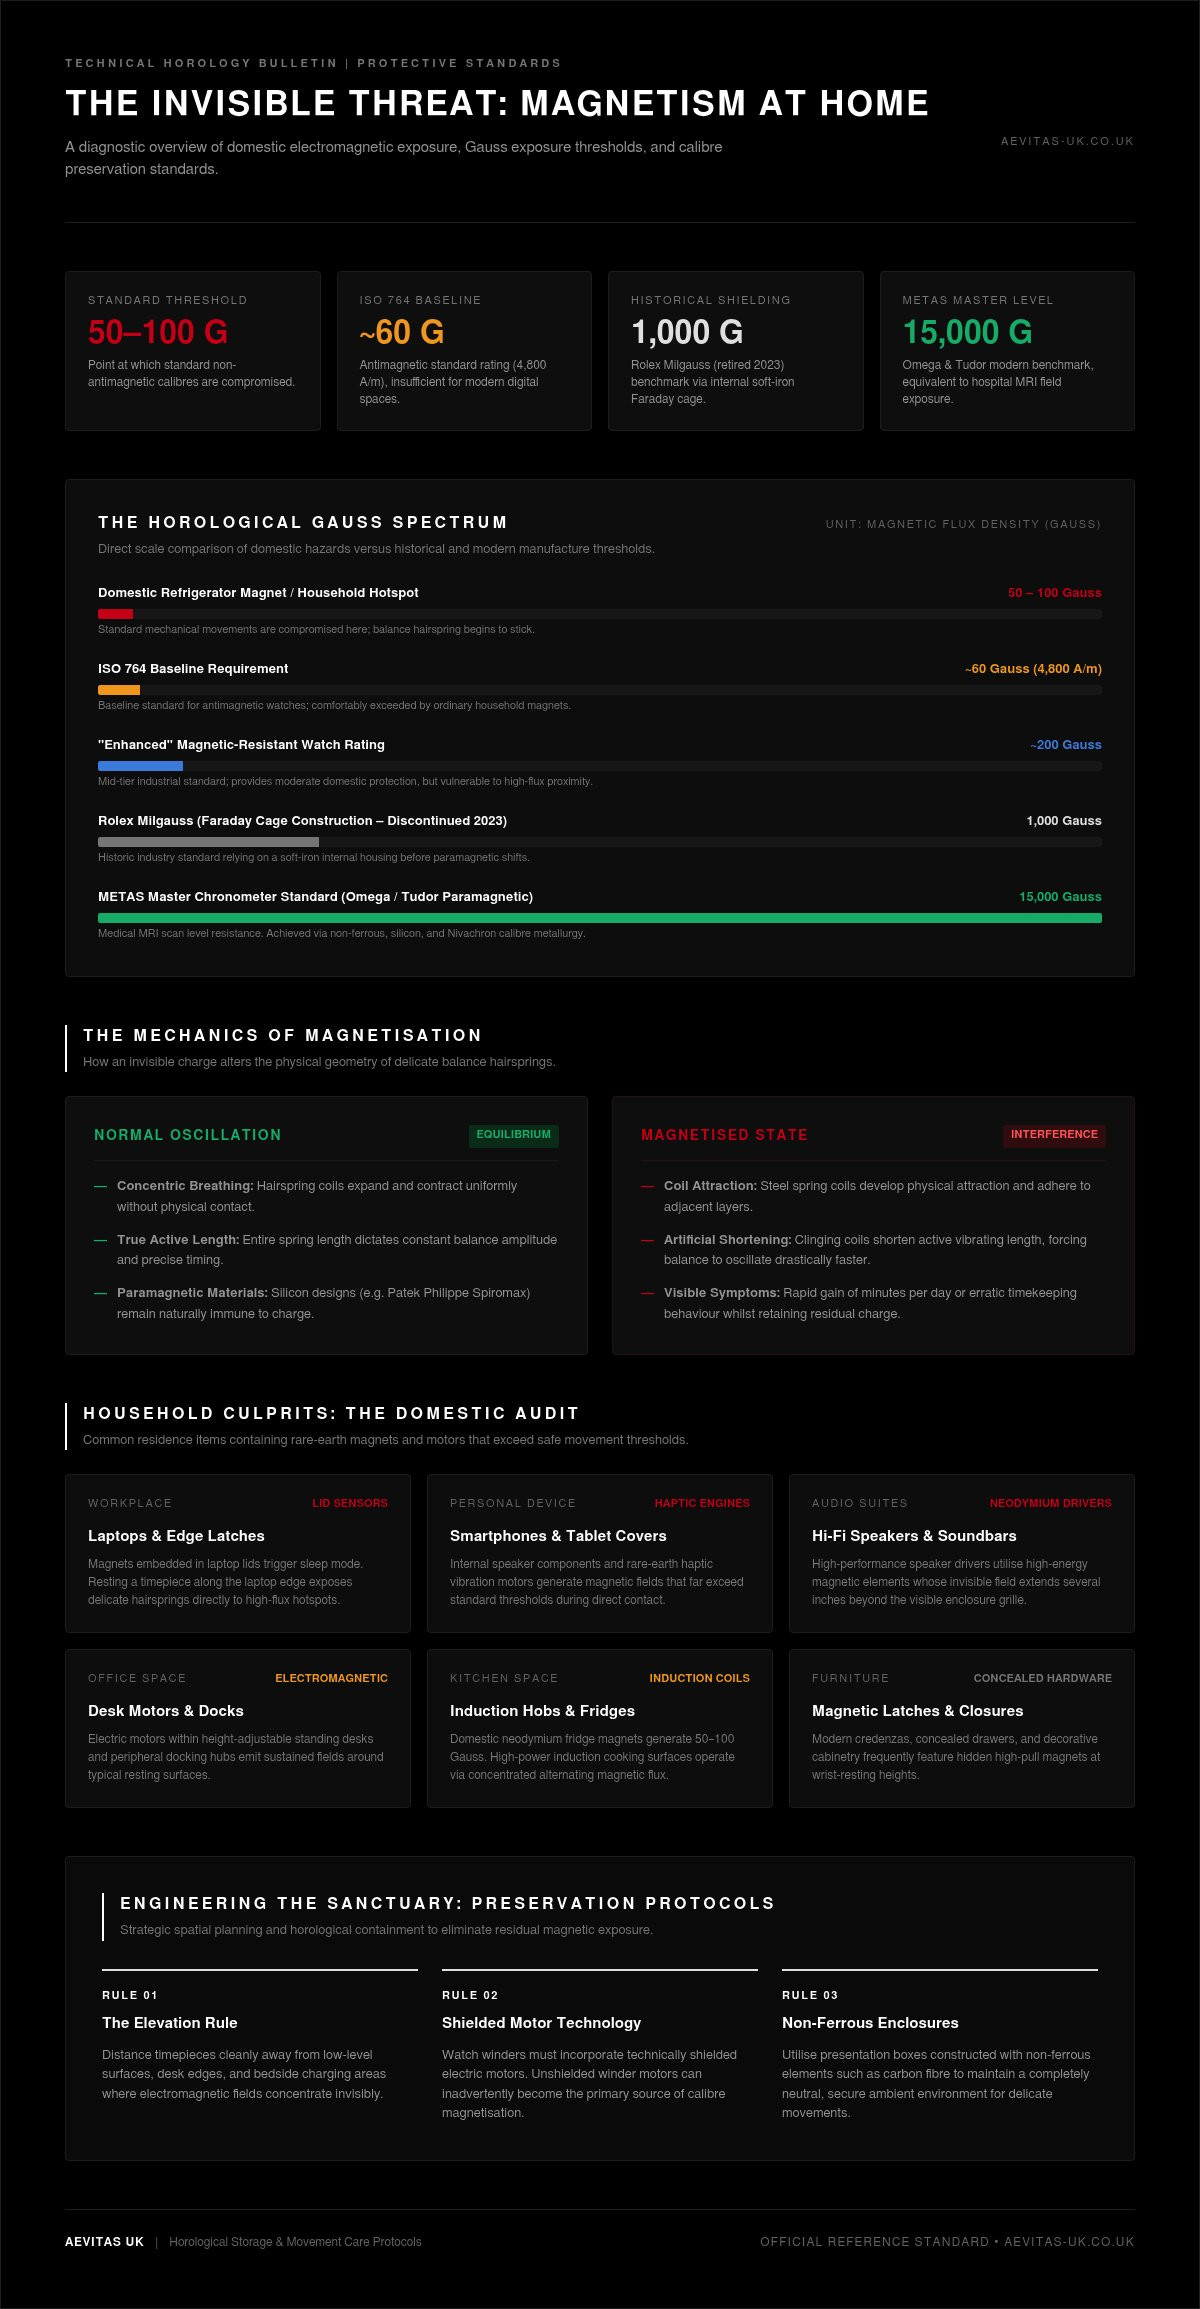This screenshot has width=1200, height=2309.
Task: Click the "LID SENSORS" tag
Action: click(x=350, y=1503)
